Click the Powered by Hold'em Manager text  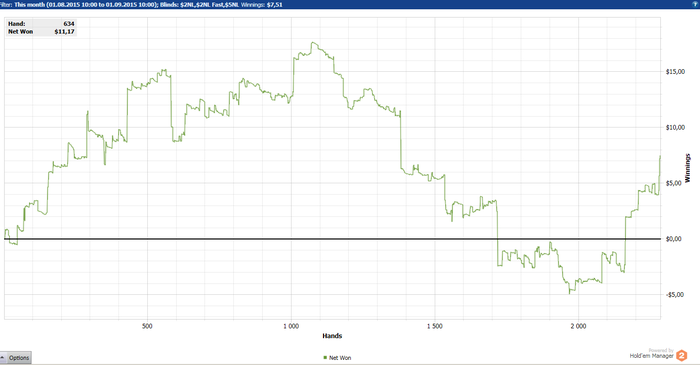tap(651, 354)
